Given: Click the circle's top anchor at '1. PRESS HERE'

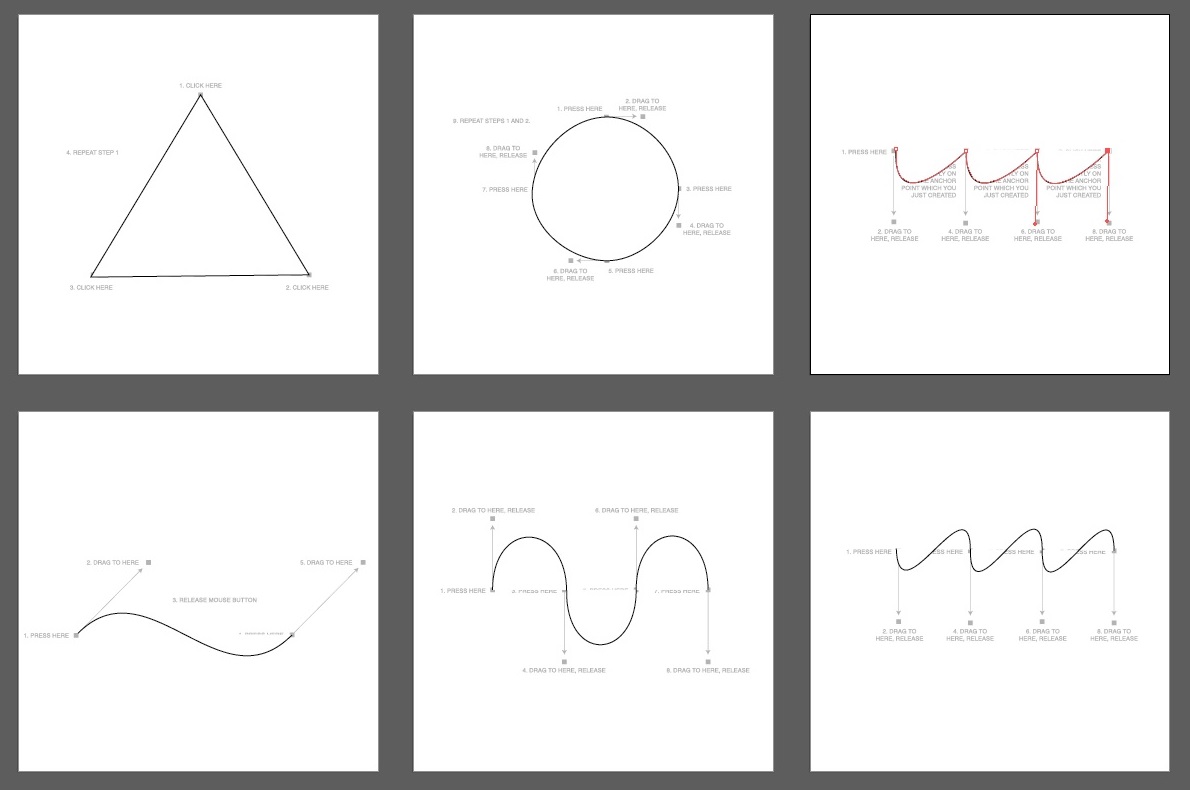Looking at the screenshot, I should 606,116.
